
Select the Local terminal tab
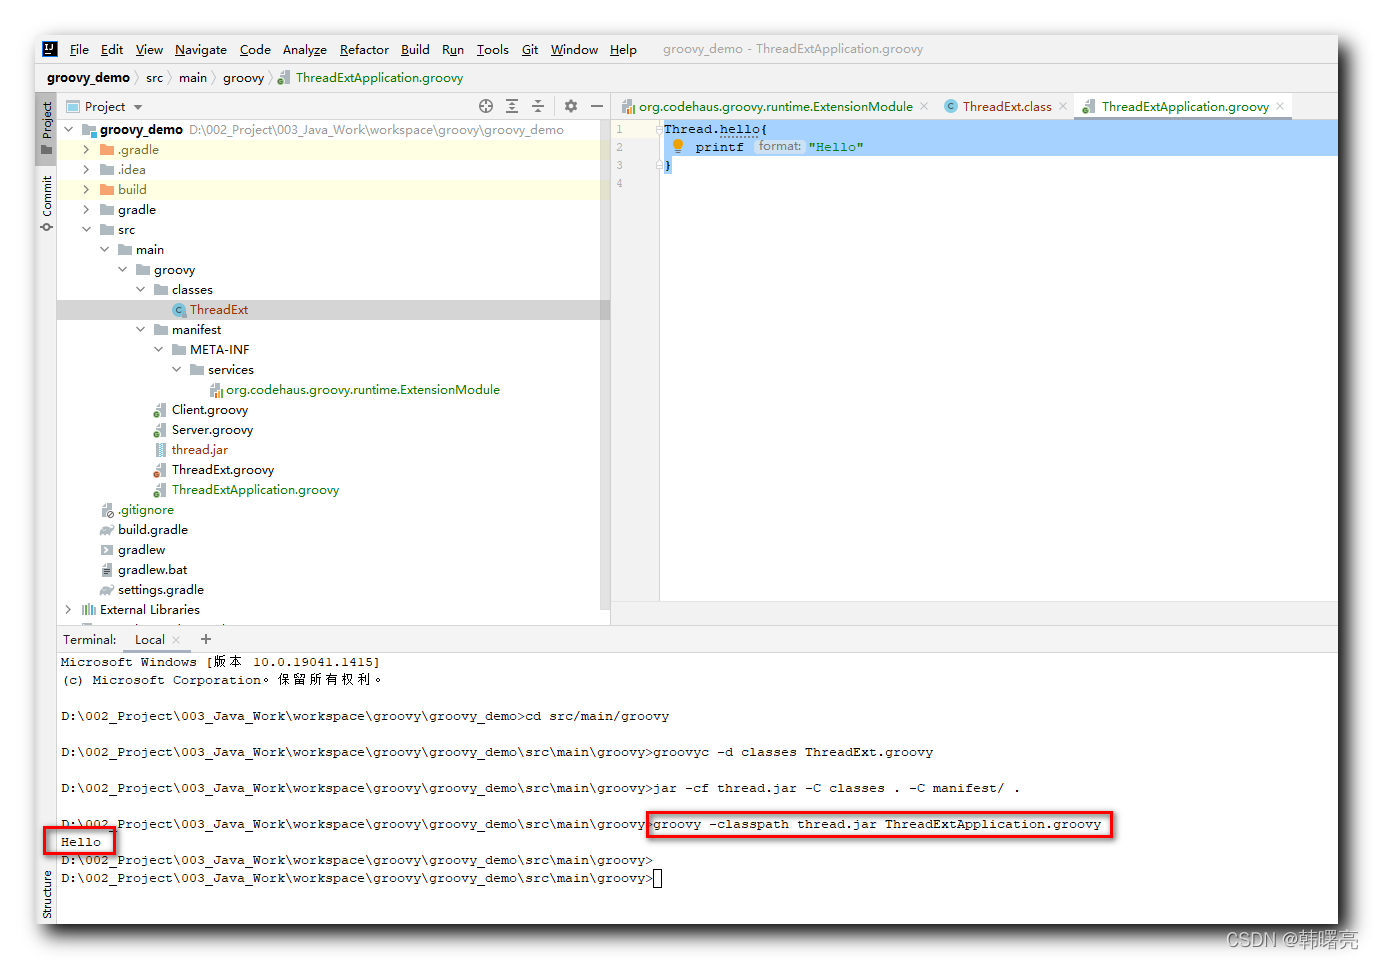click(x=150, y=640)
